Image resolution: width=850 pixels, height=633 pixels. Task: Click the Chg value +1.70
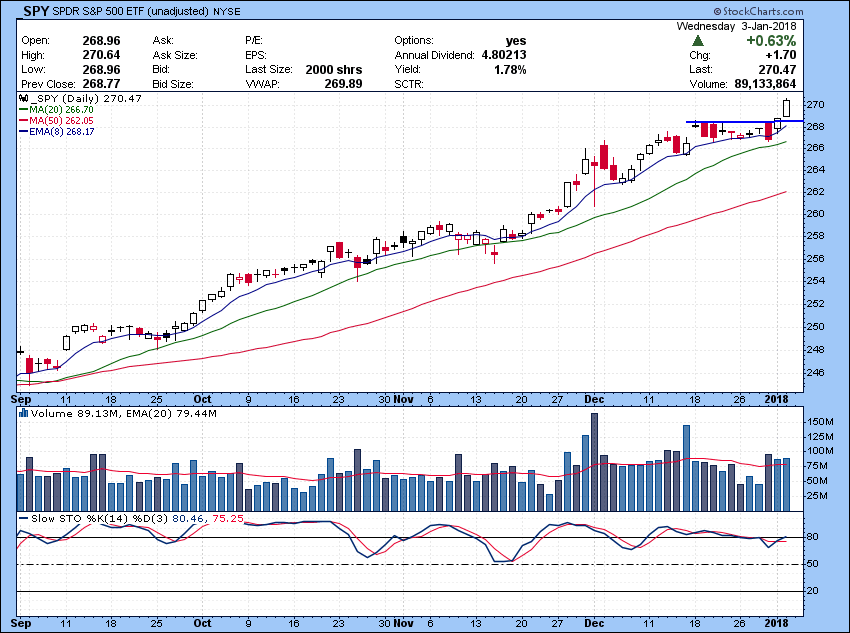point(781,55)
